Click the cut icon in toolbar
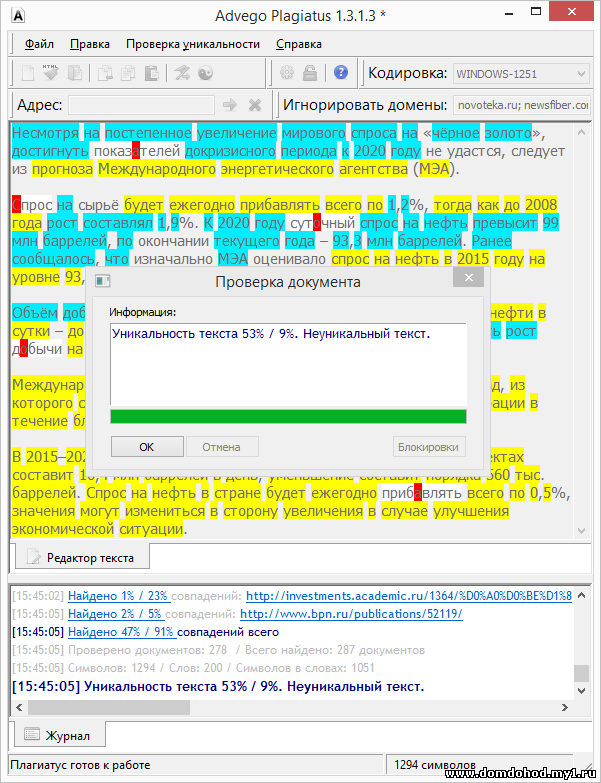Viewport: 601px width, 783px height. [x=105, y=73]
